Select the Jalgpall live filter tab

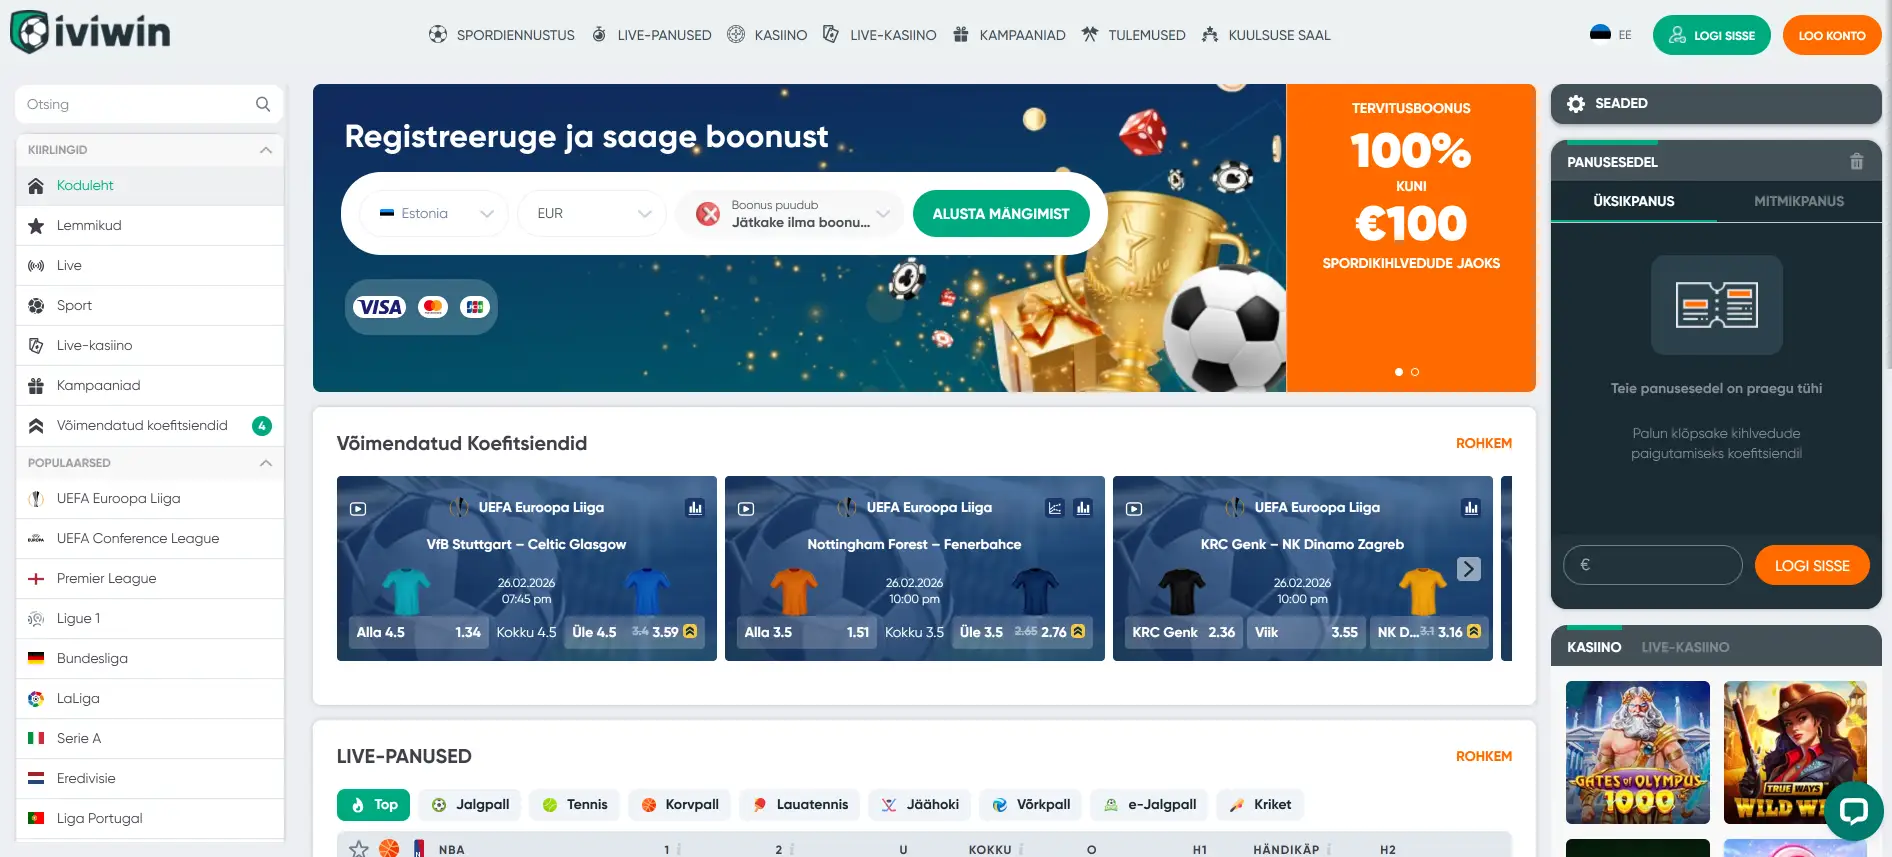tap(471, 804)
